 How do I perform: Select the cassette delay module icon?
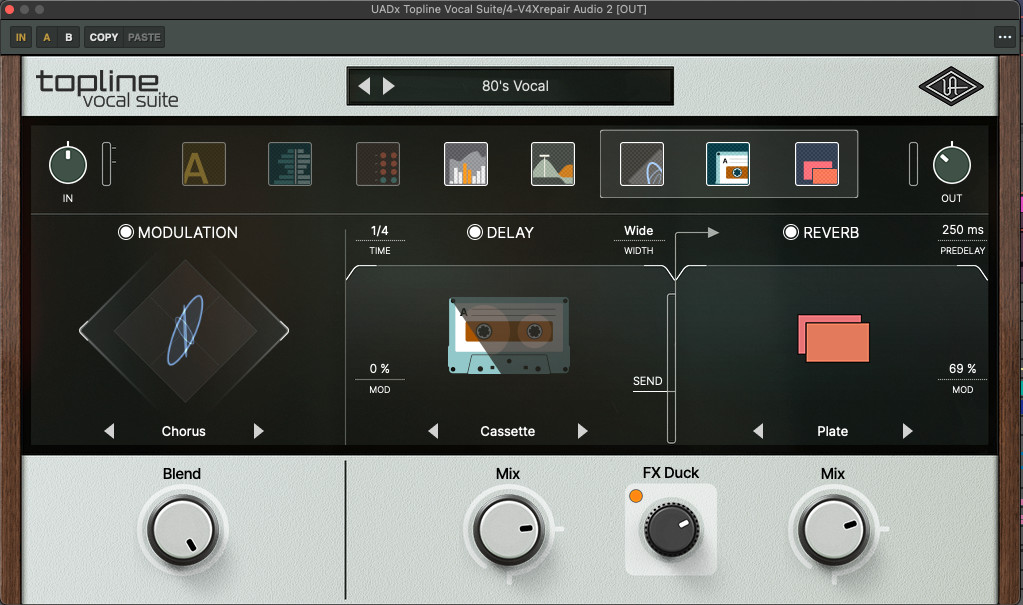[728, 164]
